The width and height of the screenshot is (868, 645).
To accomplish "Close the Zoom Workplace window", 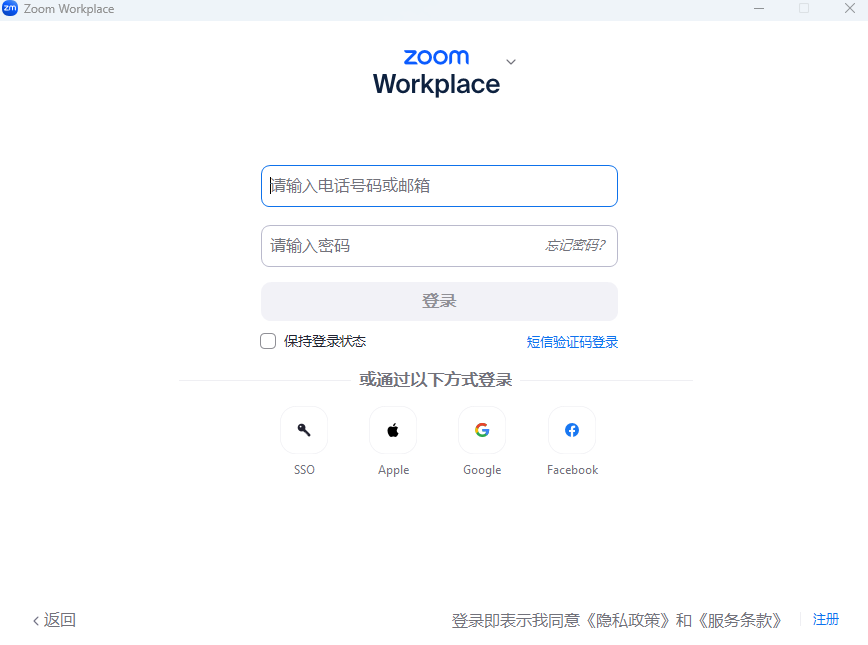I will (x=850, y=8).
